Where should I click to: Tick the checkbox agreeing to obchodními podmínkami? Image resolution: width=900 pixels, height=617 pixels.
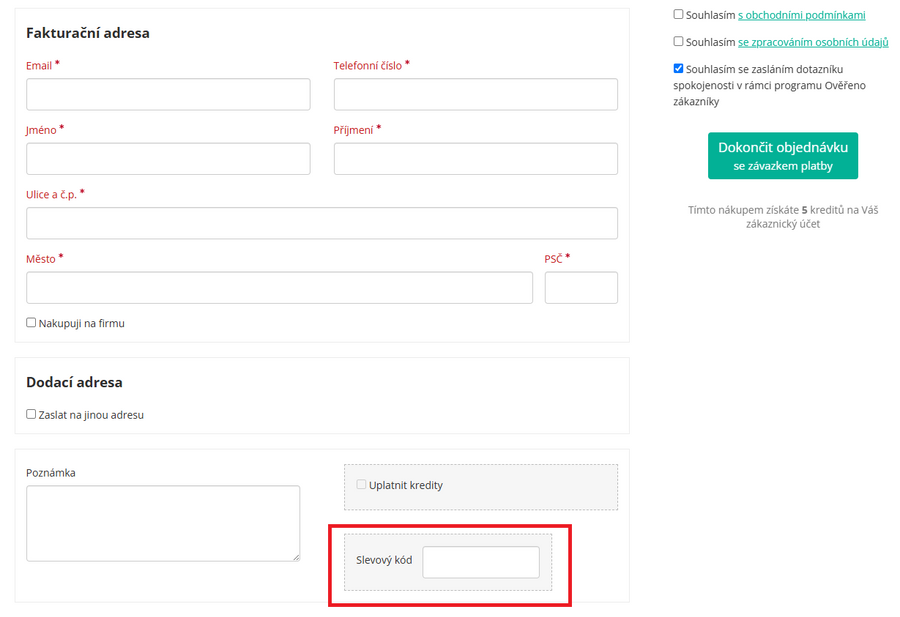(678, 15)
